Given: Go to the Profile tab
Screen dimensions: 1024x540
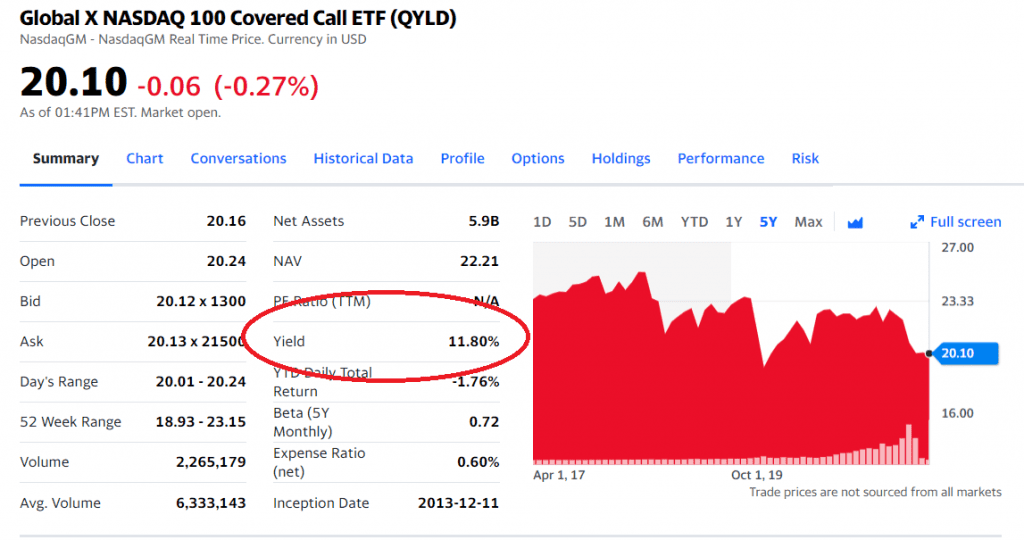Looking at the screenshot, I should click(462, 158).
